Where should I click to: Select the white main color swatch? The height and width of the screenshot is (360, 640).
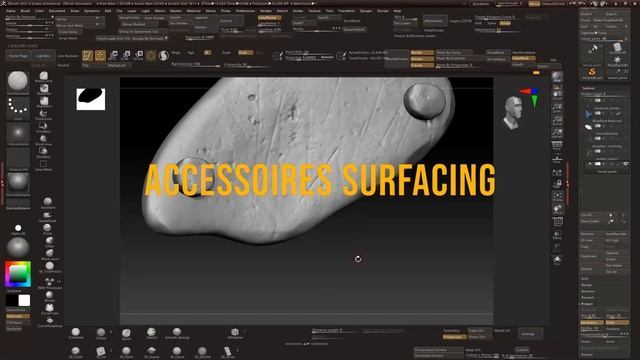(x=24, y=300)
